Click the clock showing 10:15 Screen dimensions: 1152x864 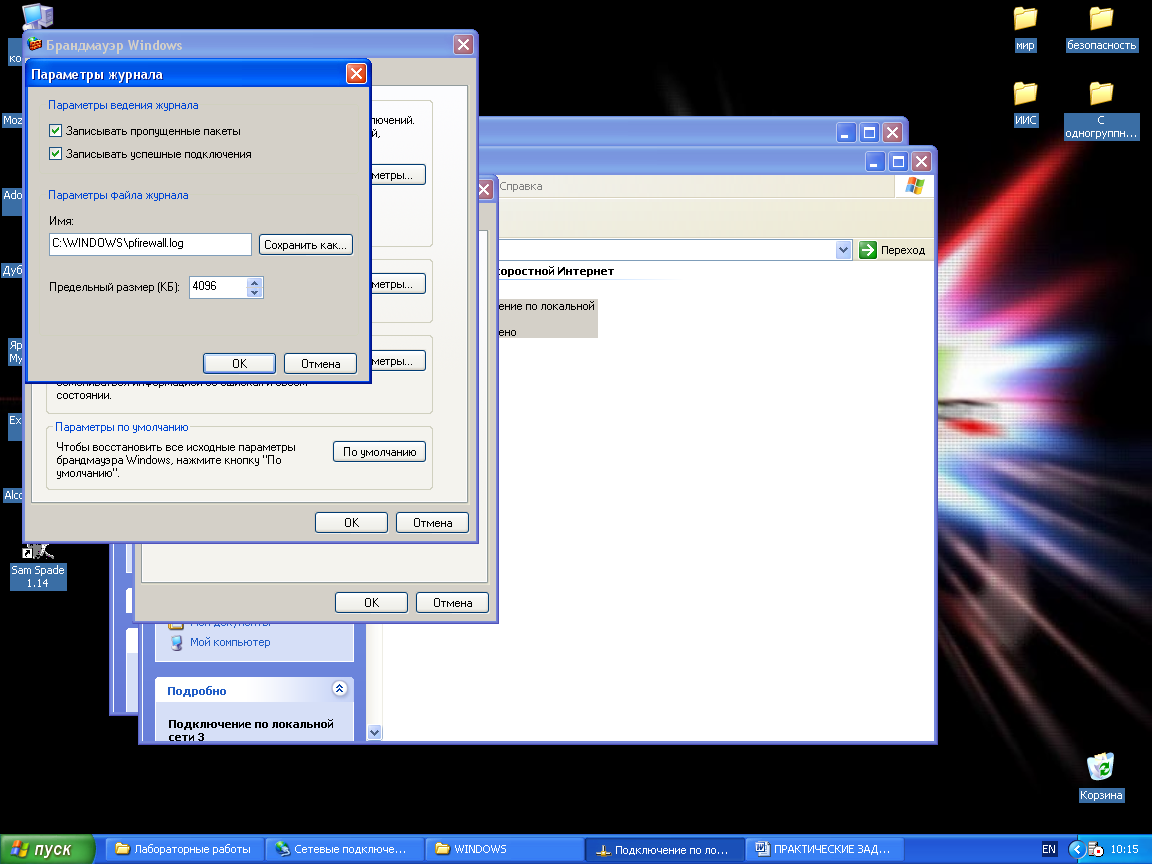point(1124,849)
